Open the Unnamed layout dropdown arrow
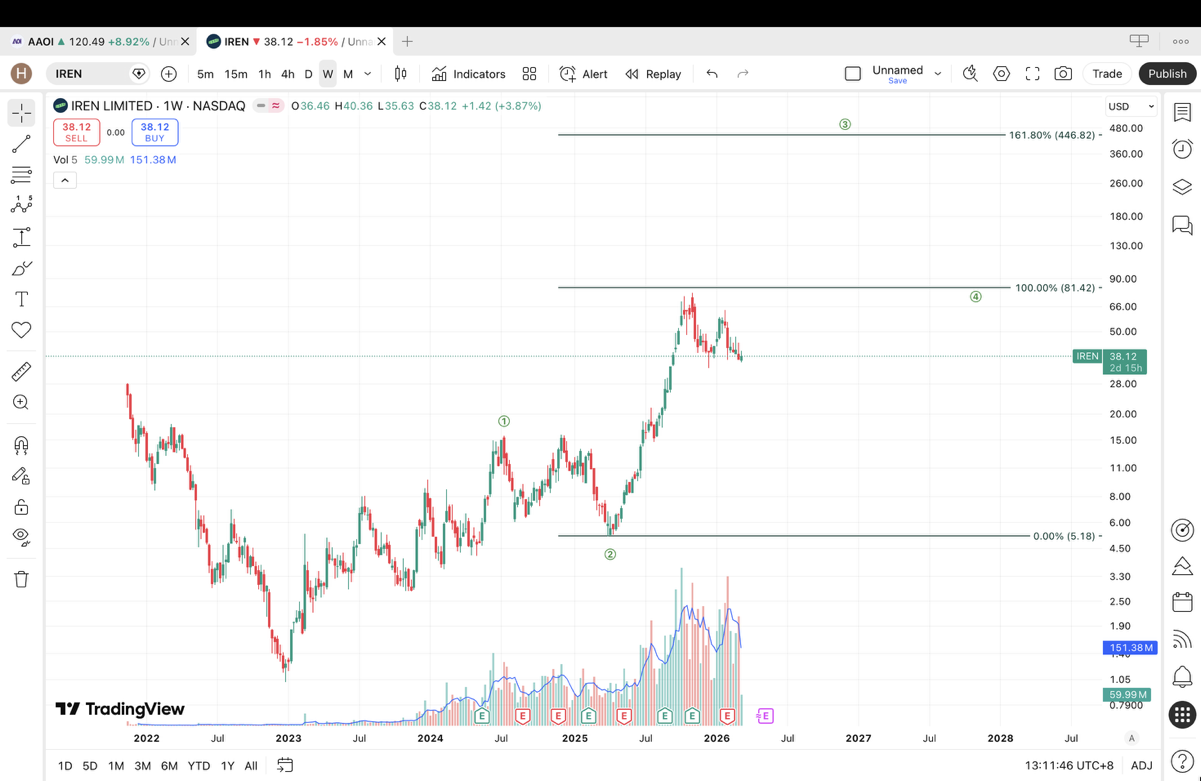The width and height of the screenshot is (1201, 781). point(938,74)
